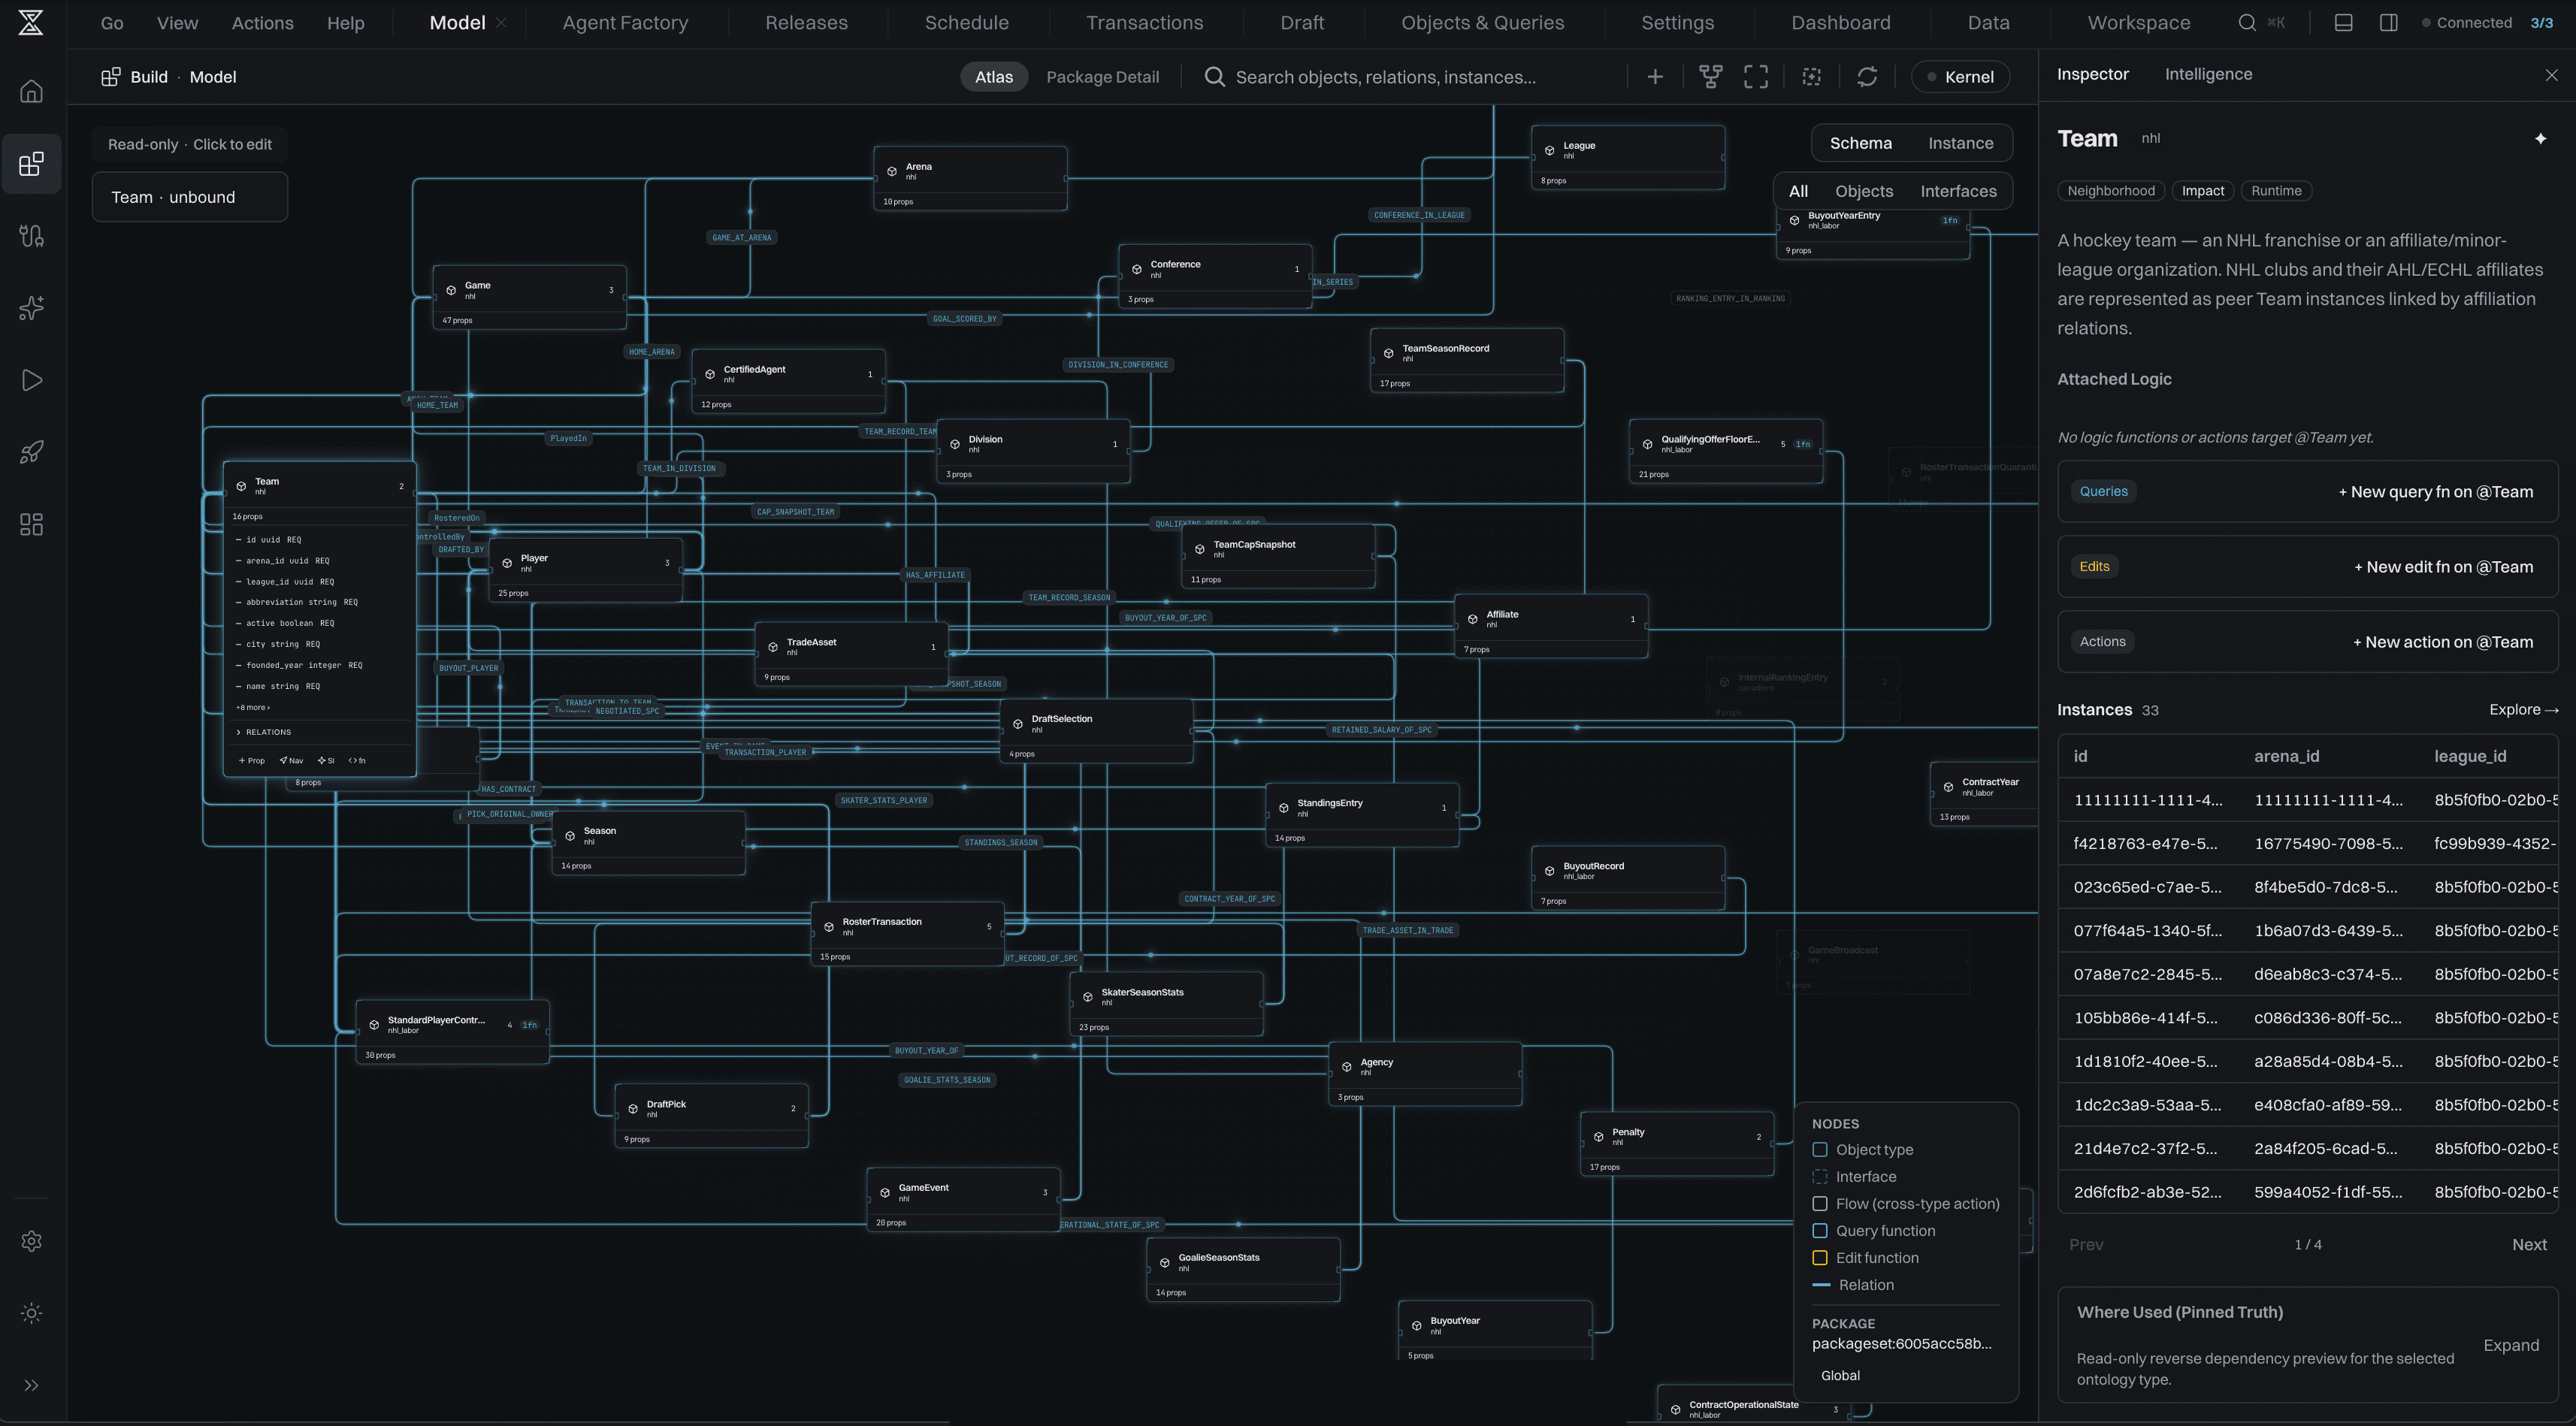Click the auto-layout hierarchy icon

pos(1711,77)
